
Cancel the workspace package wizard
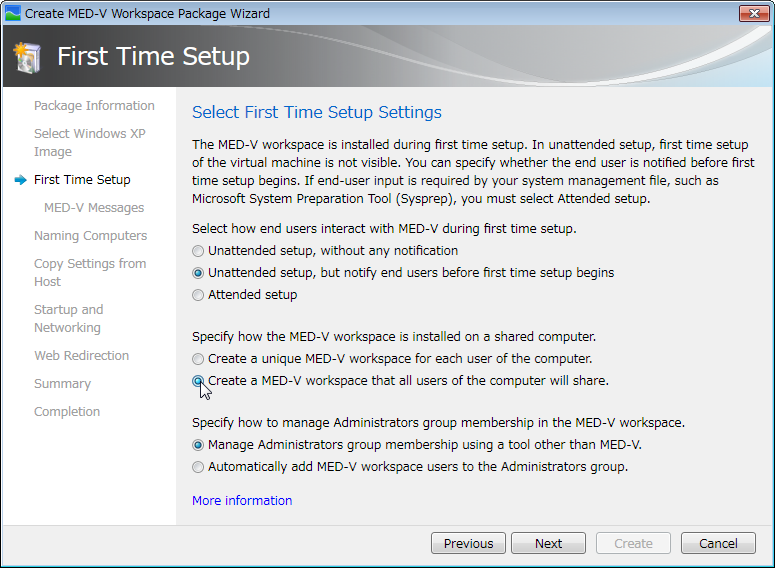[x=718, y=543]
